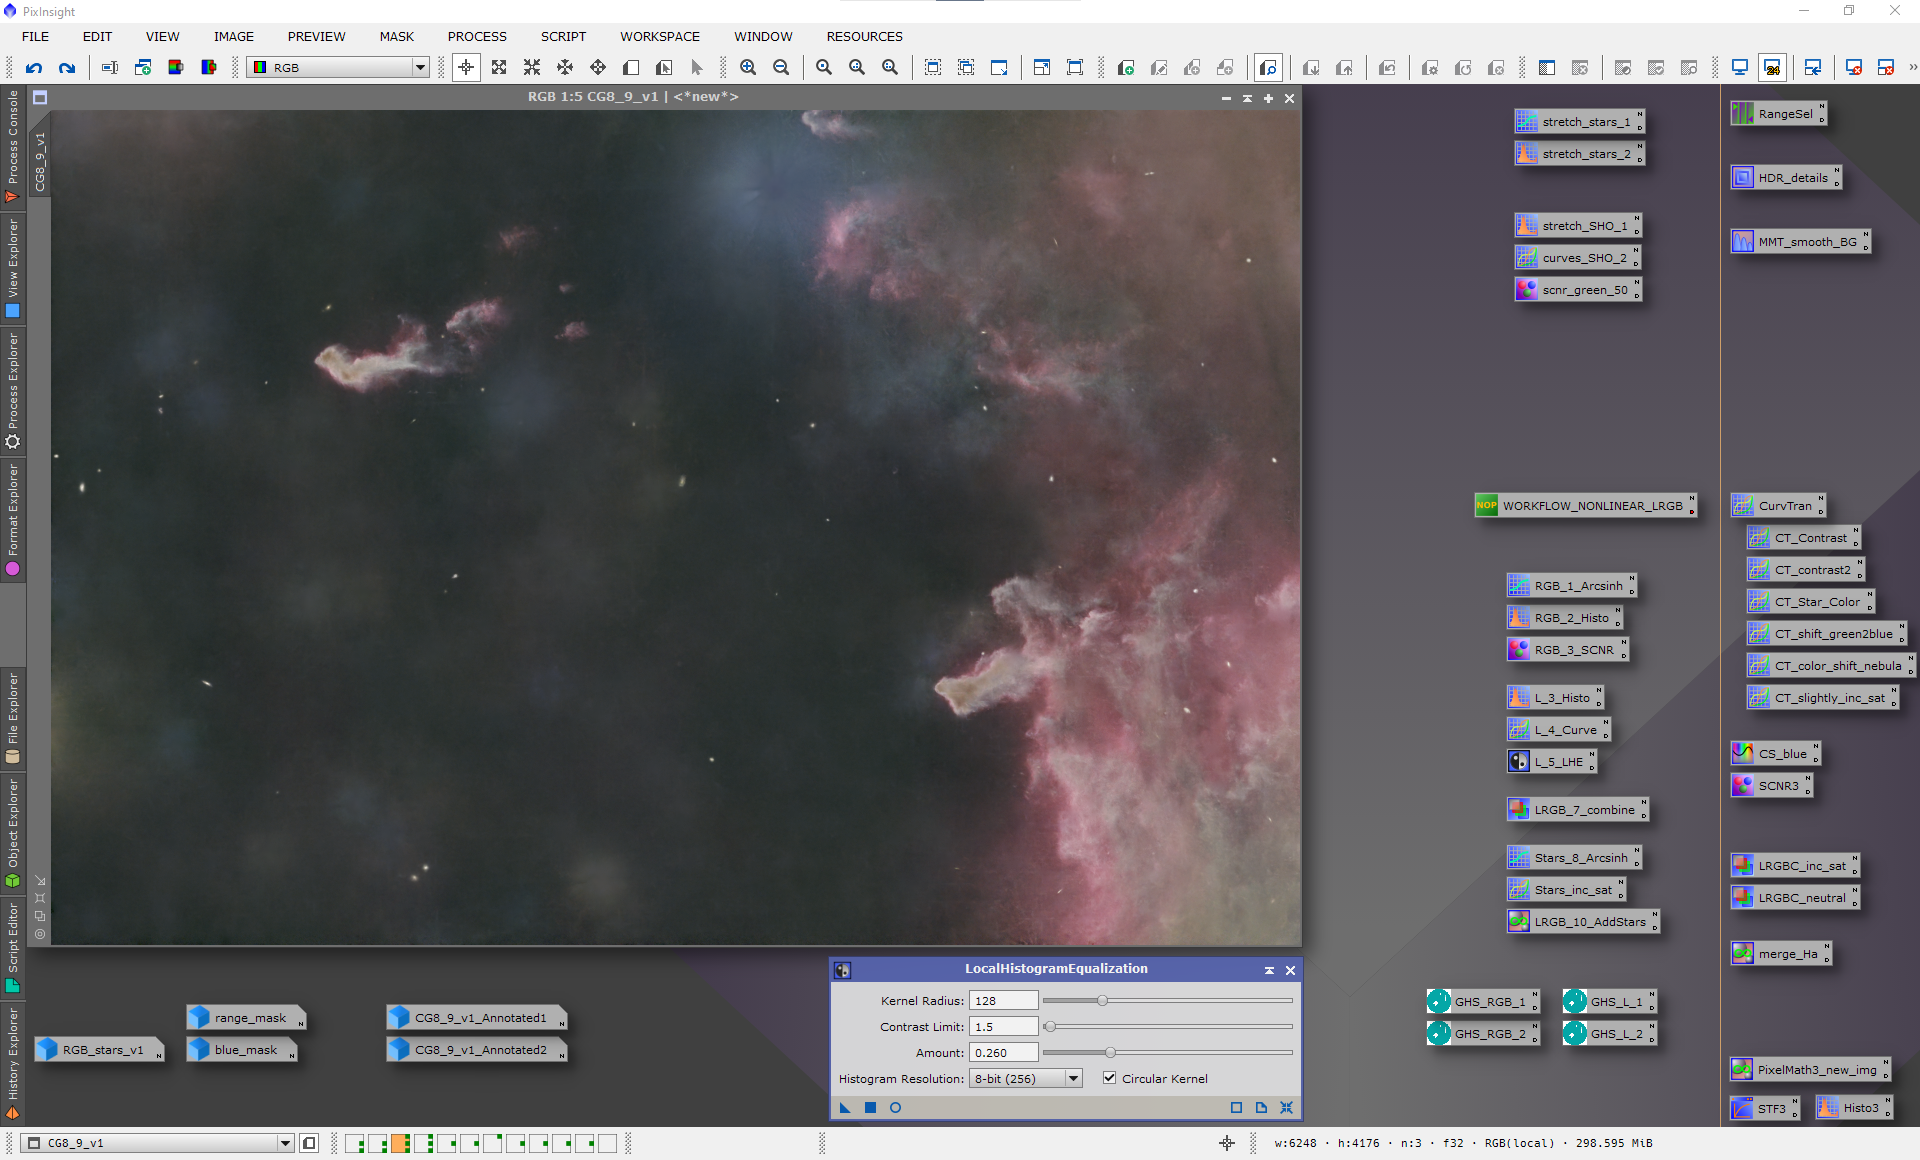Click the Contrast Limit value field
The height and width of the screenshot is (1160, 1920).
click(x=1004, y=1027)
